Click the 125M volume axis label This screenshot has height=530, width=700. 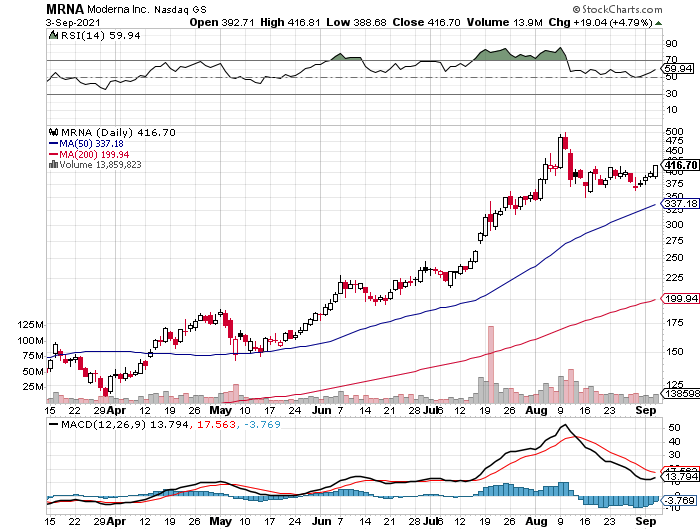pos(31,325)
